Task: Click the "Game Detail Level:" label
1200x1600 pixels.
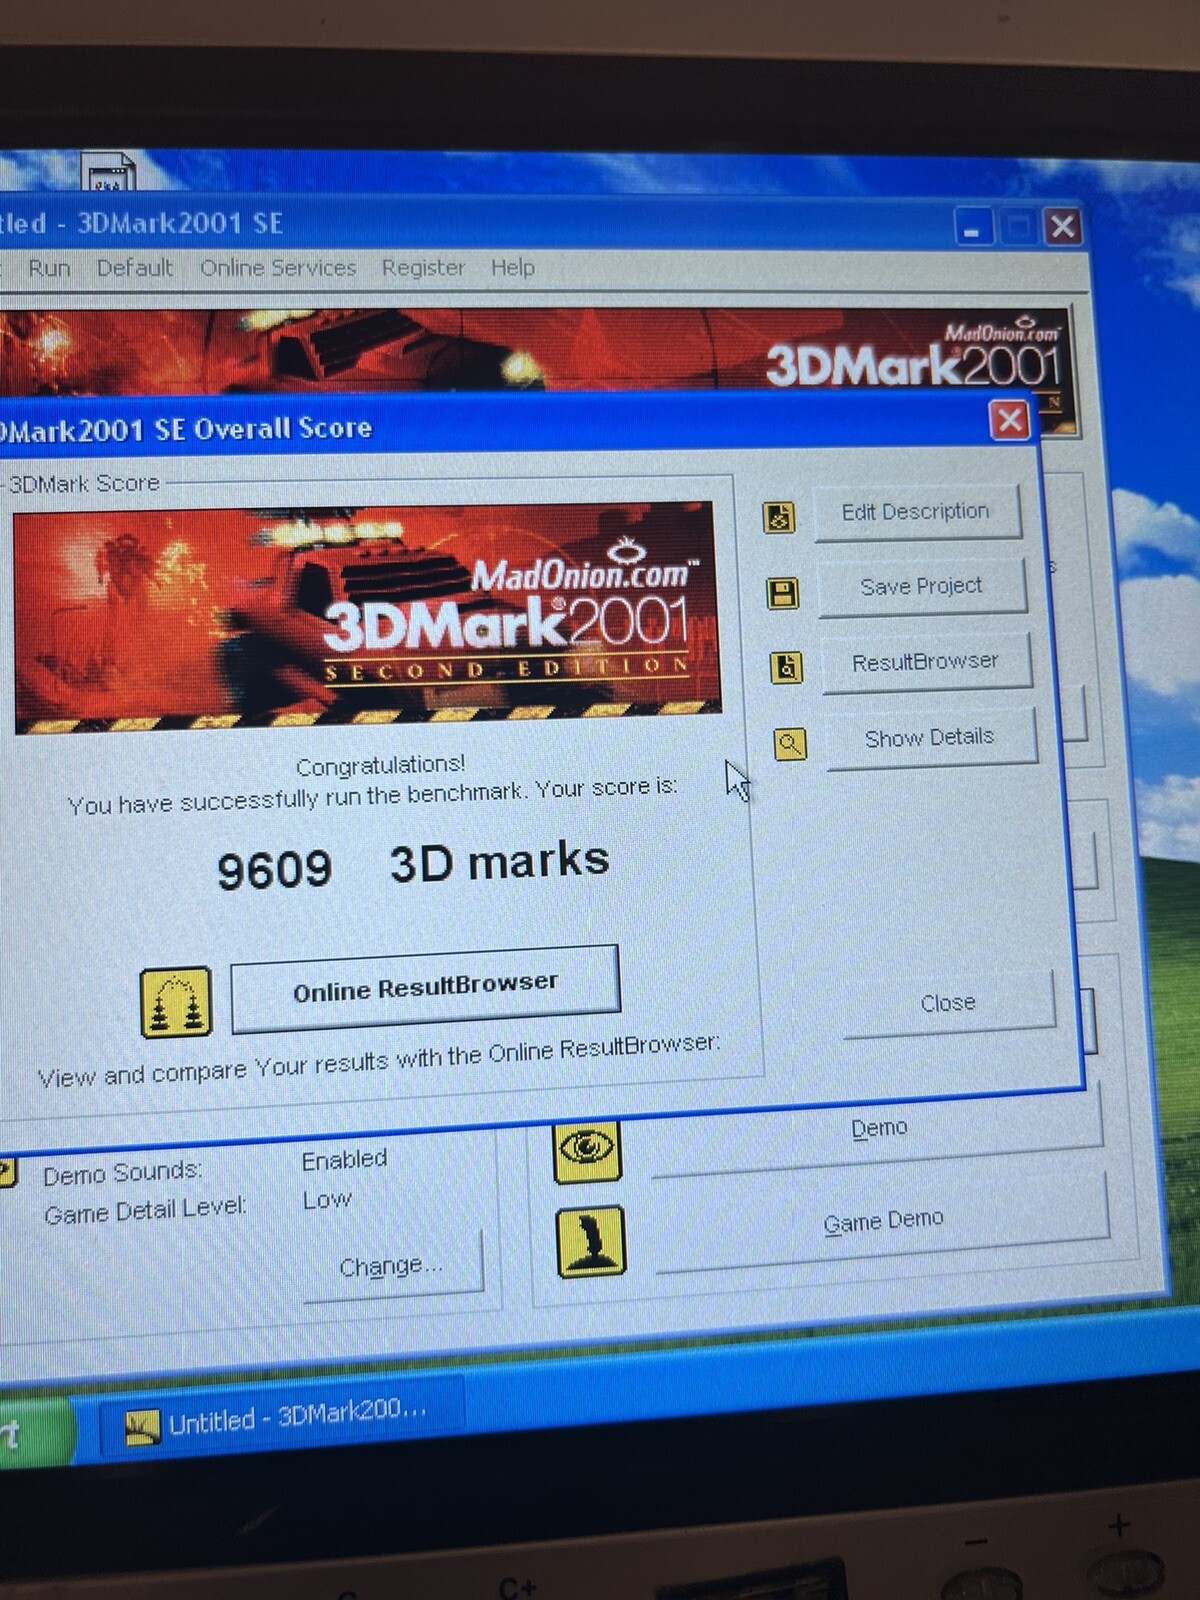Action: coord(145,1211)
